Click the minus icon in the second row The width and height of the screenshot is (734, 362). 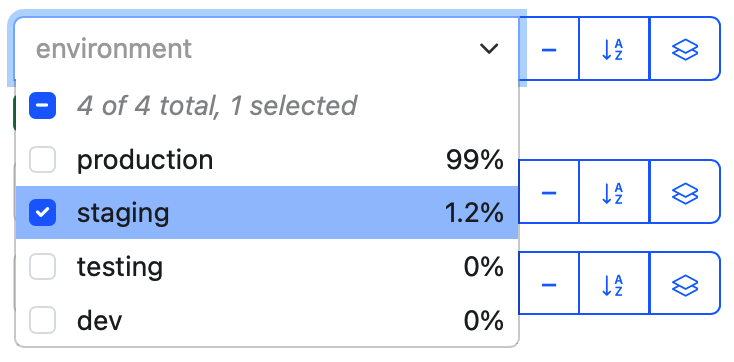pos(548,192)
